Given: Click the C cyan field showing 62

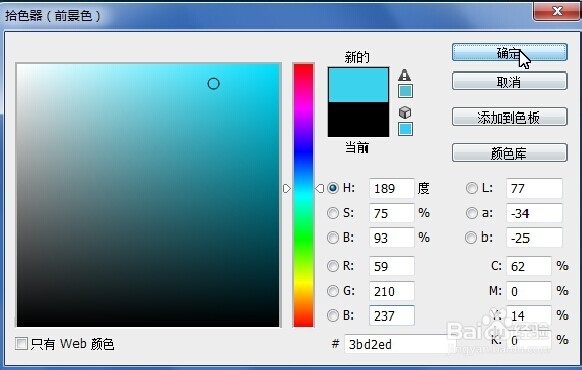Looking at the screenshot, I should click(x=529, y=266).
